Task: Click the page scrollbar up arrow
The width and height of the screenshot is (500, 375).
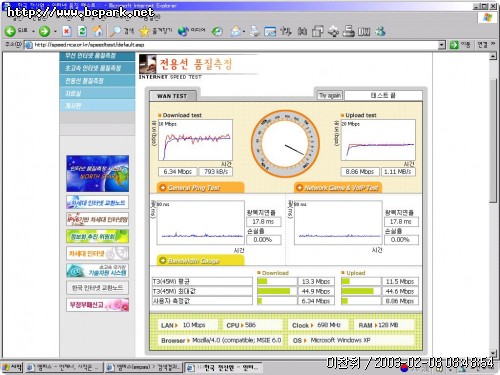Action: click(493, 56)
